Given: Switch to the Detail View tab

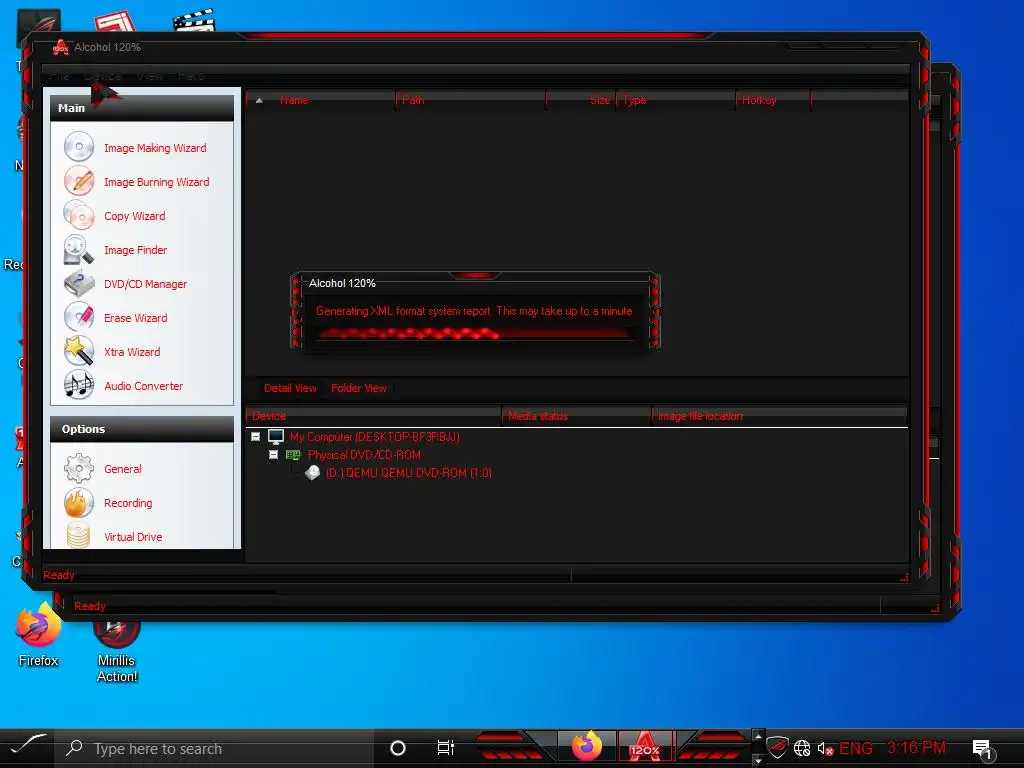Looking at the screenshot, I should (x=290, y=388).
